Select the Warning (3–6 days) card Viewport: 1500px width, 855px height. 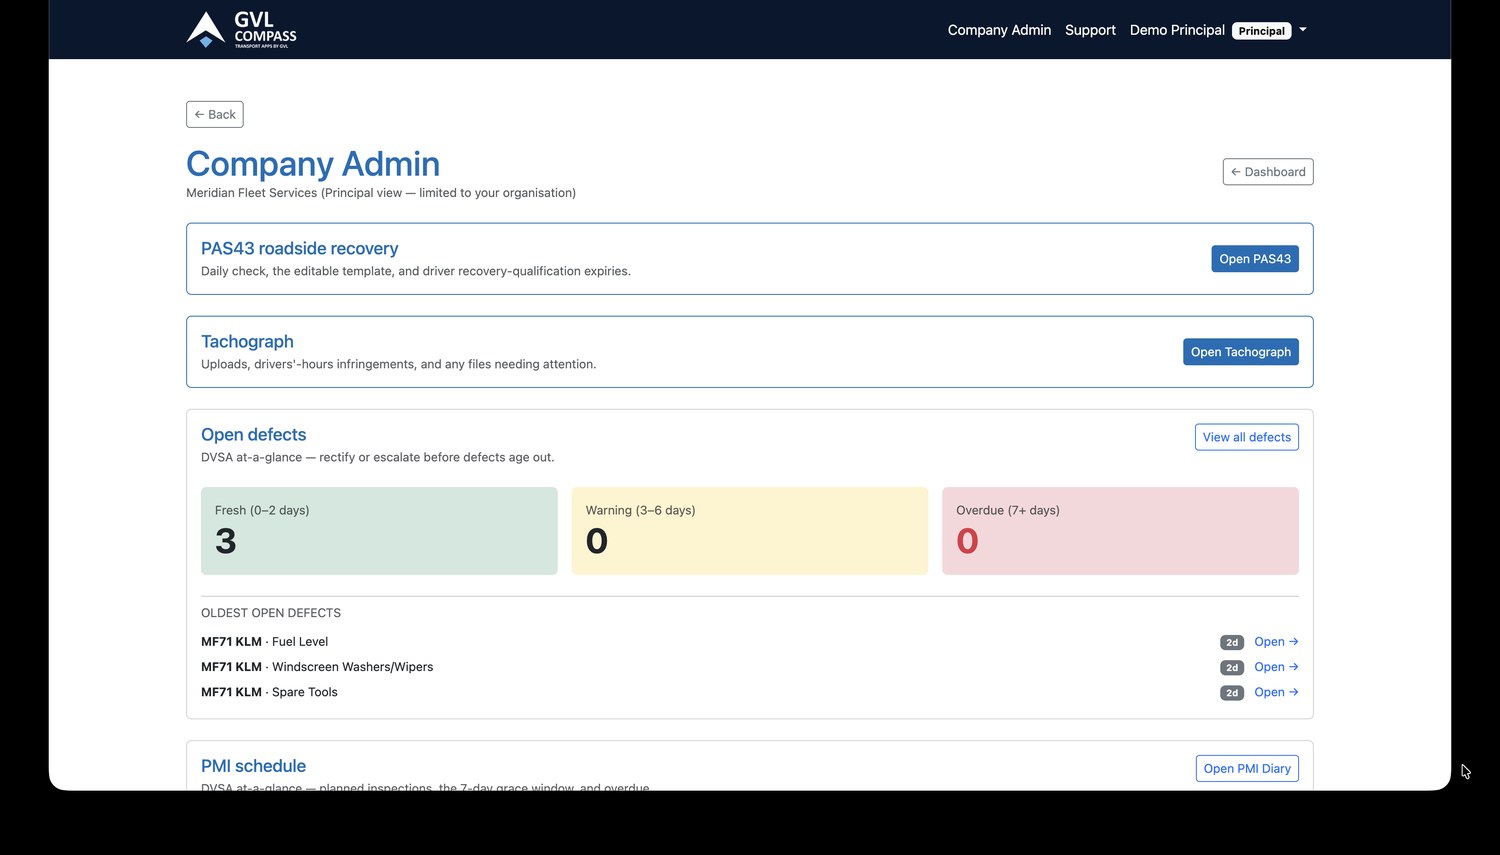[x=750, y=531]
